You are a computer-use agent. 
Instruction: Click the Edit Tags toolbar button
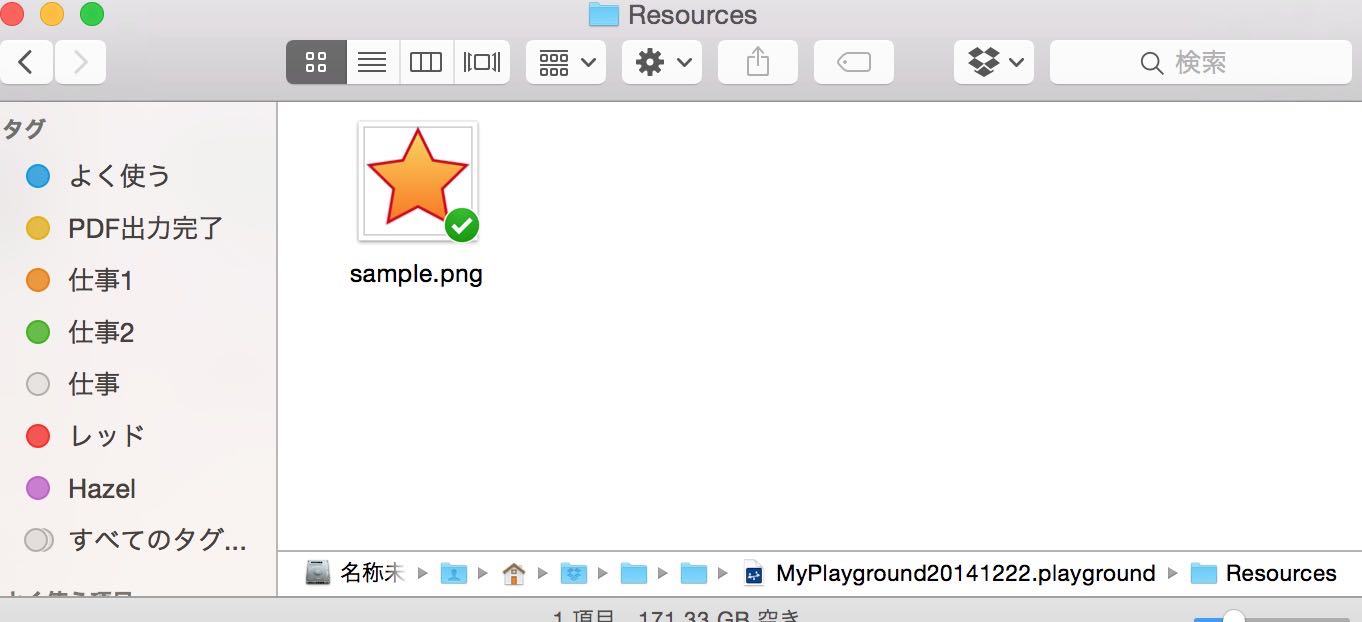(854, 63)
